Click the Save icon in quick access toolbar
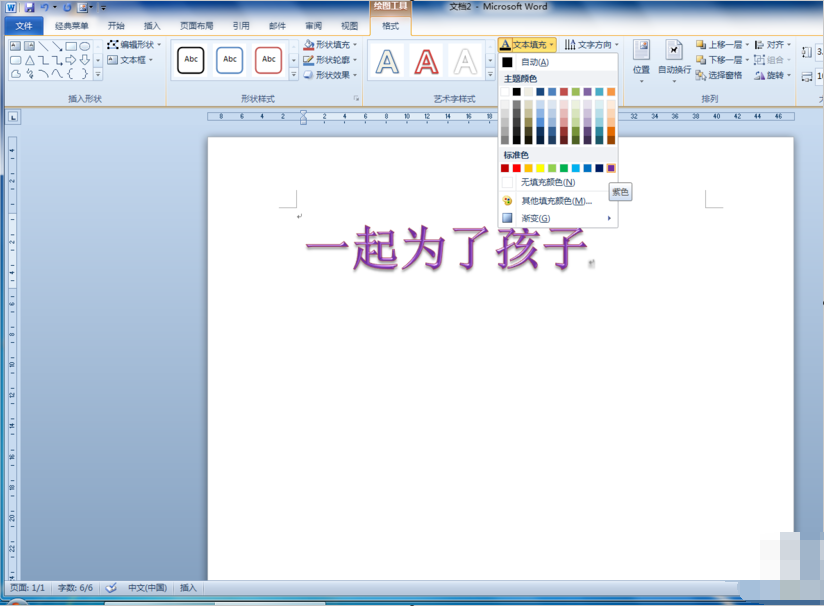The width and height of the screenshot is (824, 606). click(29, 7)
